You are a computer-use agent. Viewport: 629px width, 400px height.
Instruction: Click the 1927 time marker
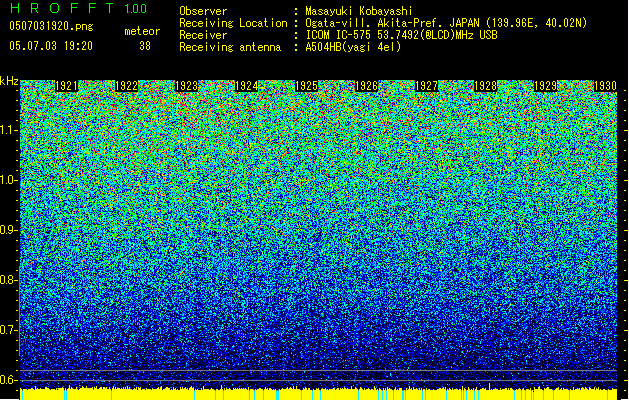[426, 86]
